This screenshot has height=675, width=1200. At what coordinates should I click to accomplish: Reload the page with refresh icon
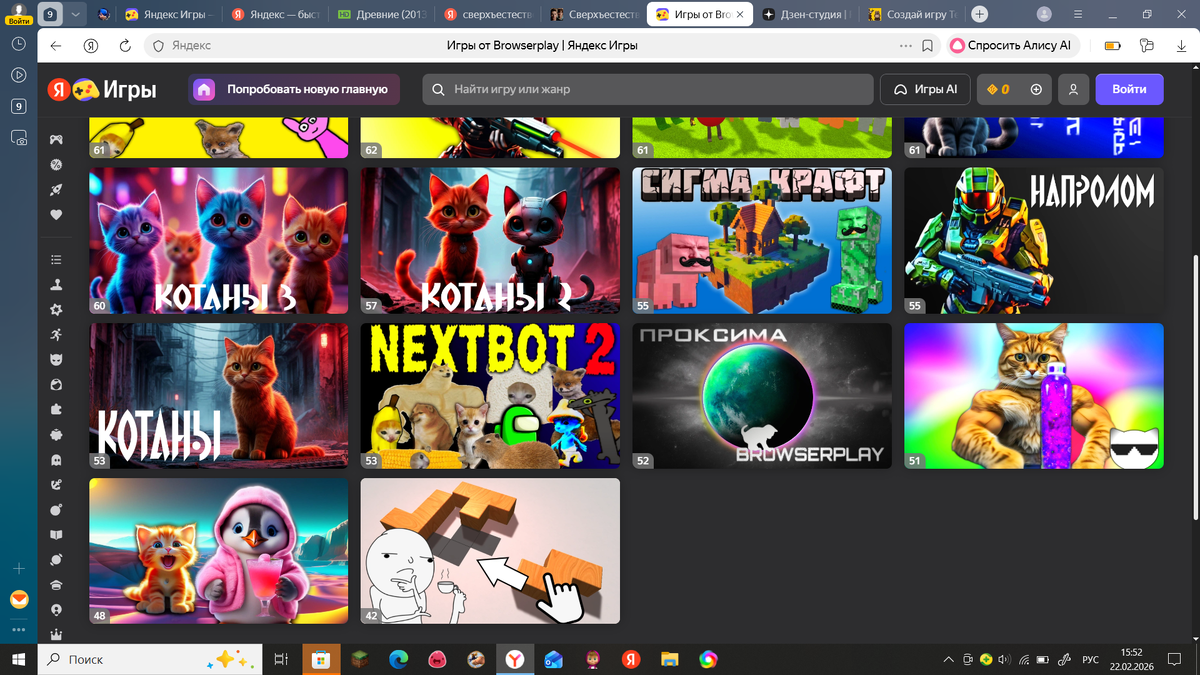tap(125, 45)
